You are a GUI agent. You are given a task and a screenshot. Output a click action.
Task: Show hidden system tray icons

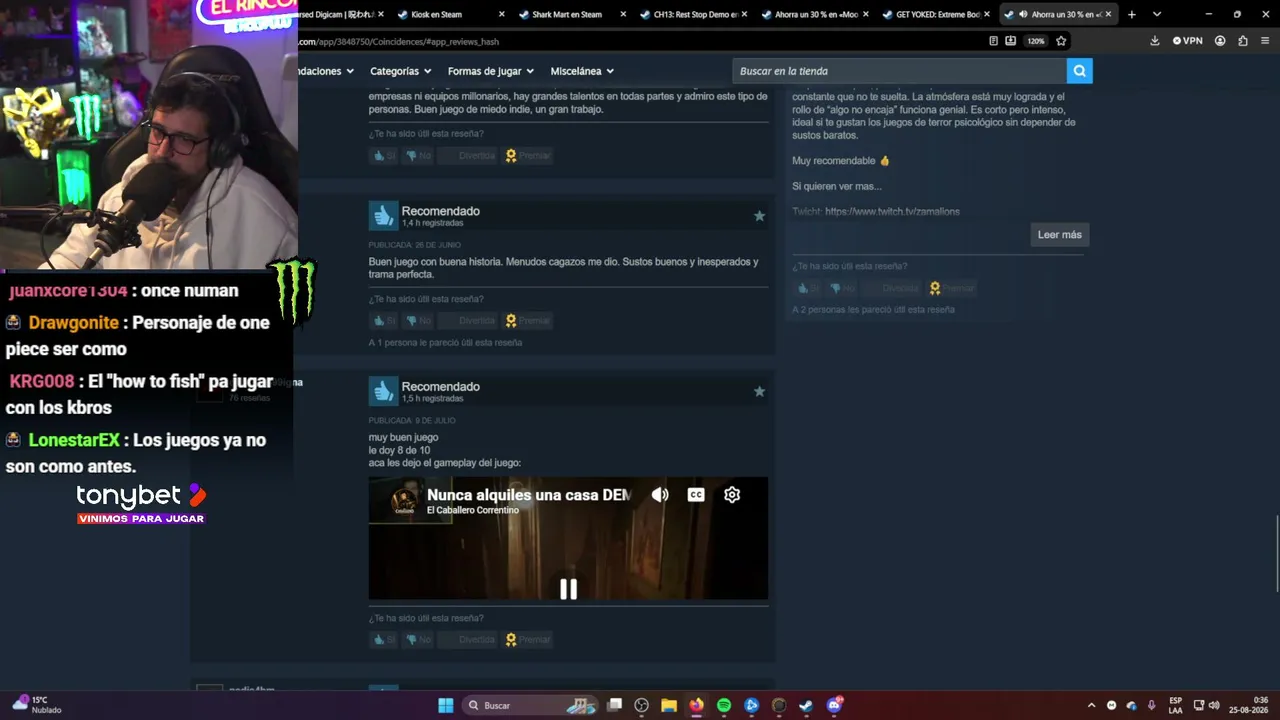1092,705
